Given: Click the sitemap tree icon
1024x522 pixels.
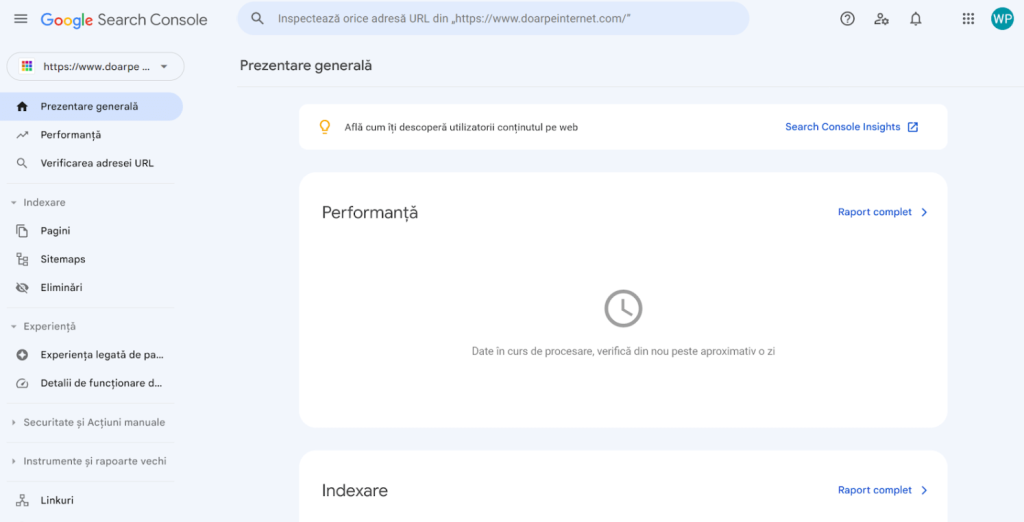Looking at the screenshot, I should pos(22,259).
